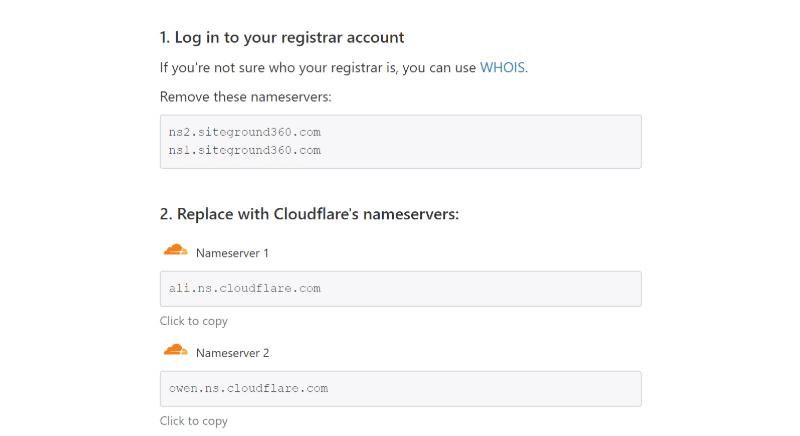The image size is (800, 436).
Task: Click to copy under ali.ns.cloudflare.com
Action: pyautogui.click(x=194, y=321)
